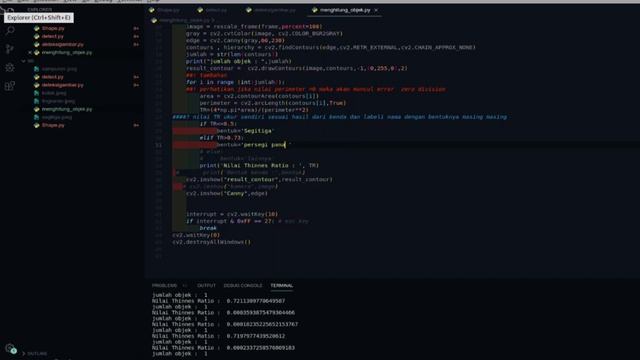Select menghitung_objek.py in the Open Editors list
The width and height of the screenshot is (640, 360).
click(x=67, y=53)
